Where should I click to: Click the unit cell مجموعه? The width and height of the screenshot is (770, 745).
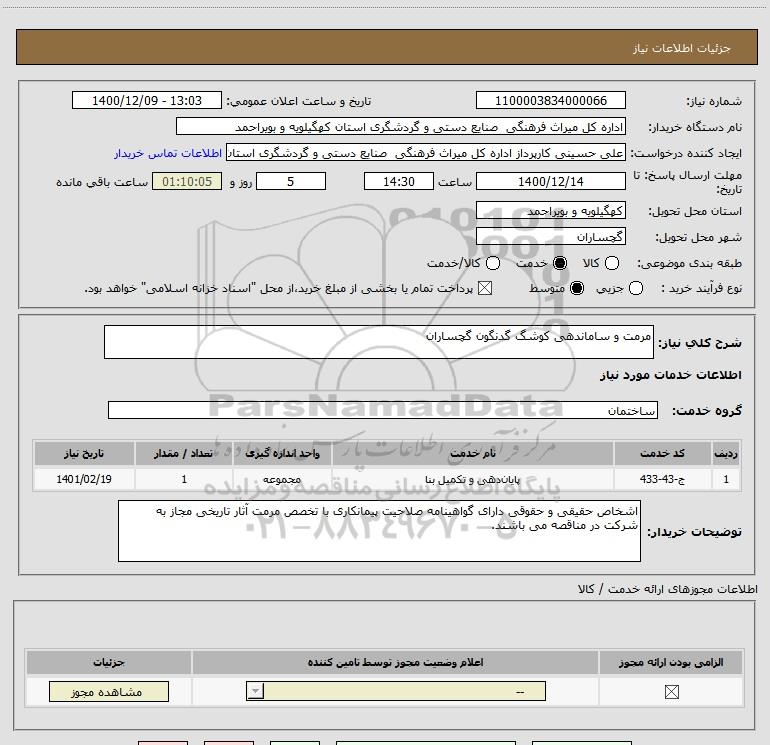282,479
